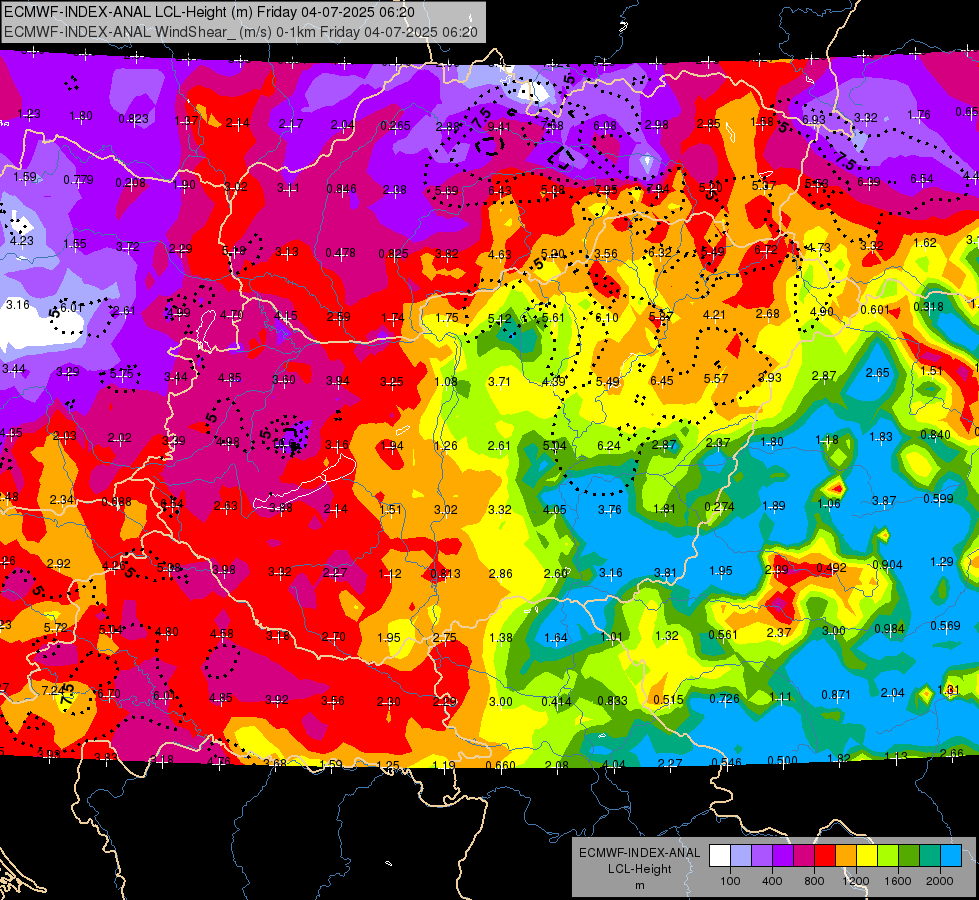Click the red legend swatch

coord(825,856)
